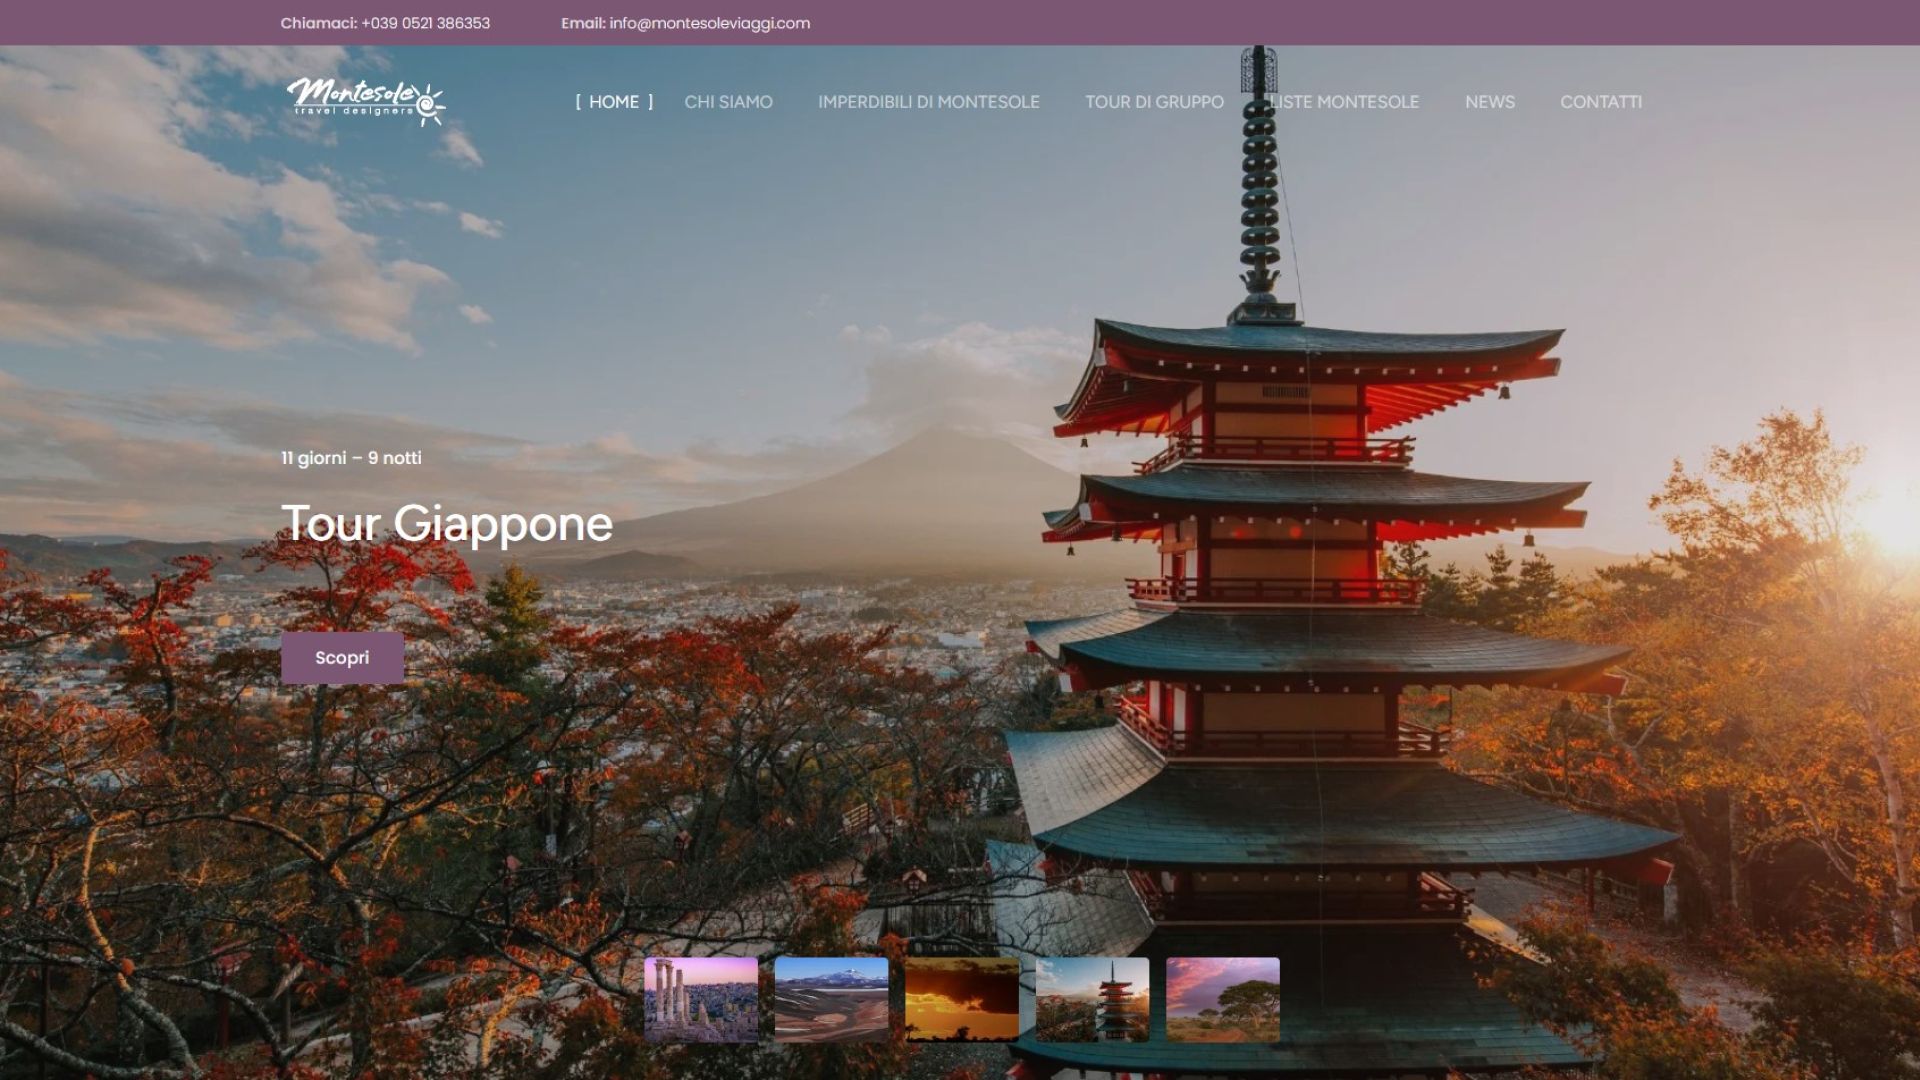Open IMPERDIBILI DI MONTESOLE menu
Image resolution: width=1920 pixels, height=1080 pixels.
[928, 102]
